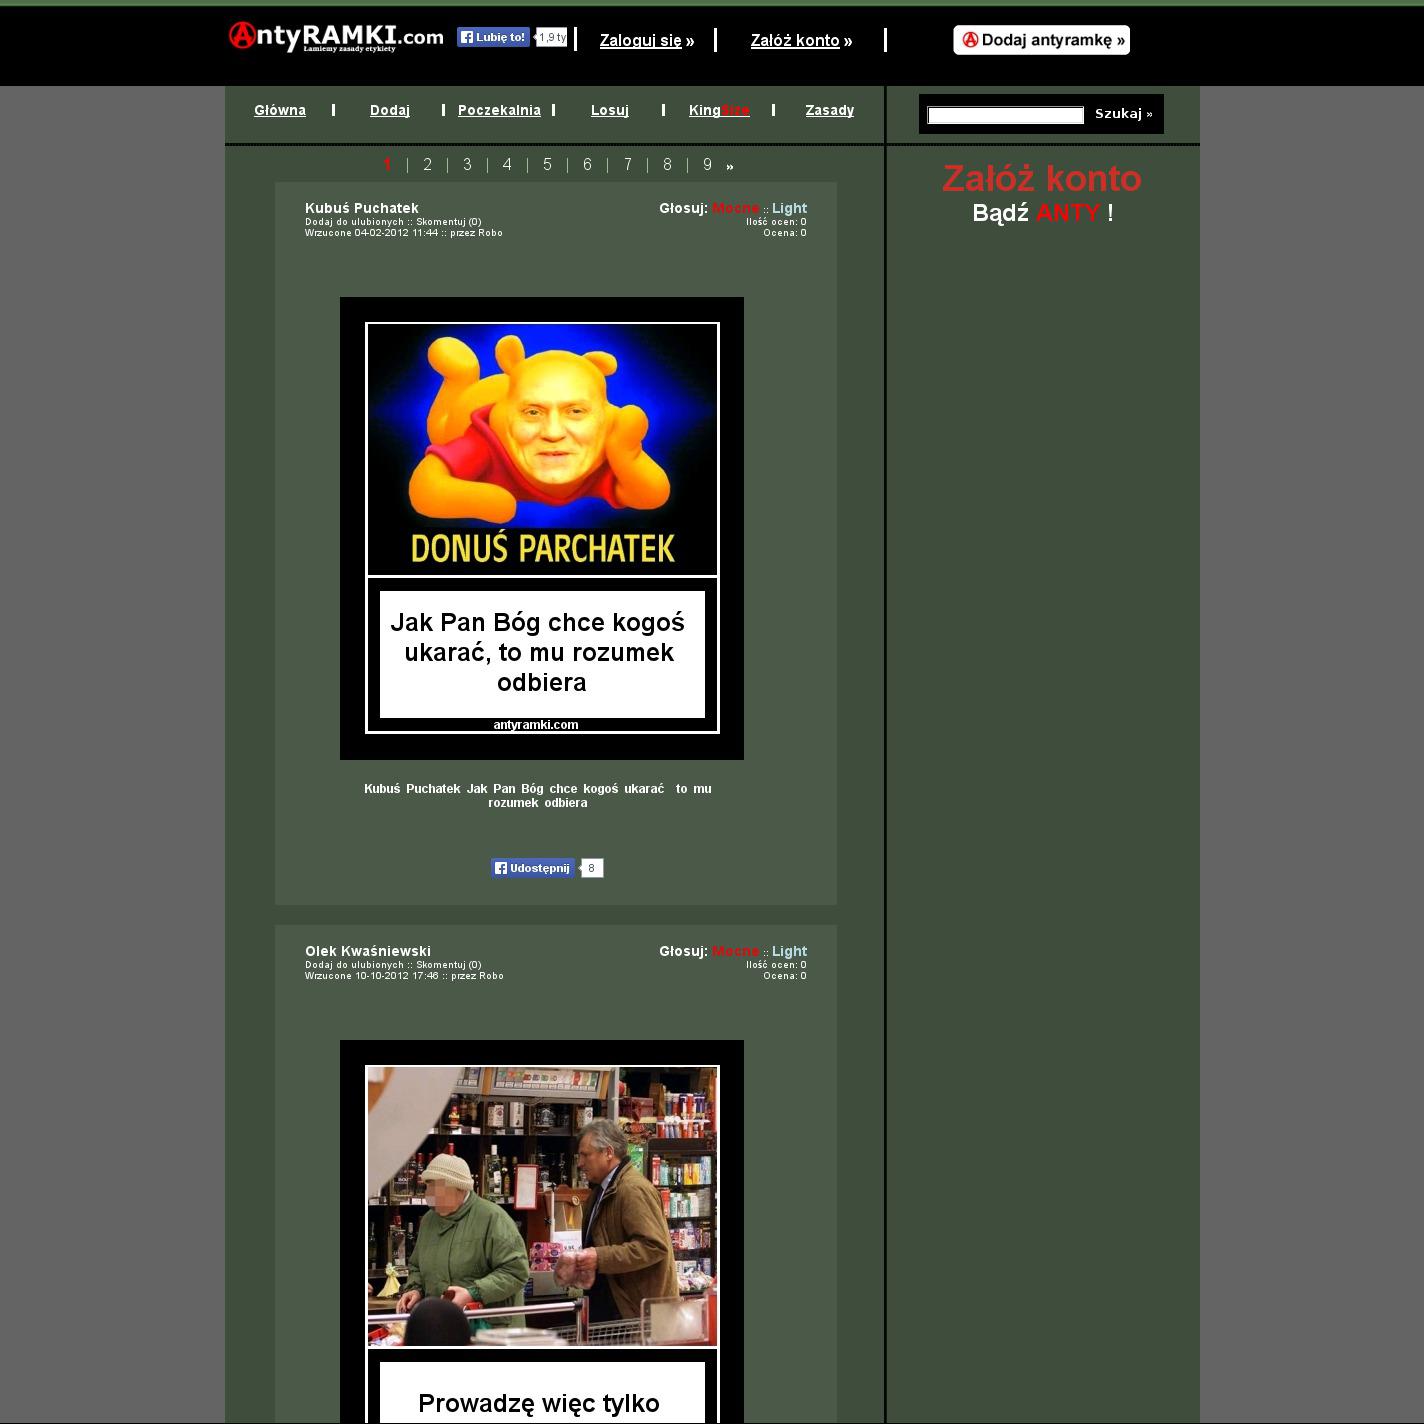Vote 'Light' on the Olek Kwaśniewski post
Viewport: 1424px width, 1424px height.
(789, 952)
